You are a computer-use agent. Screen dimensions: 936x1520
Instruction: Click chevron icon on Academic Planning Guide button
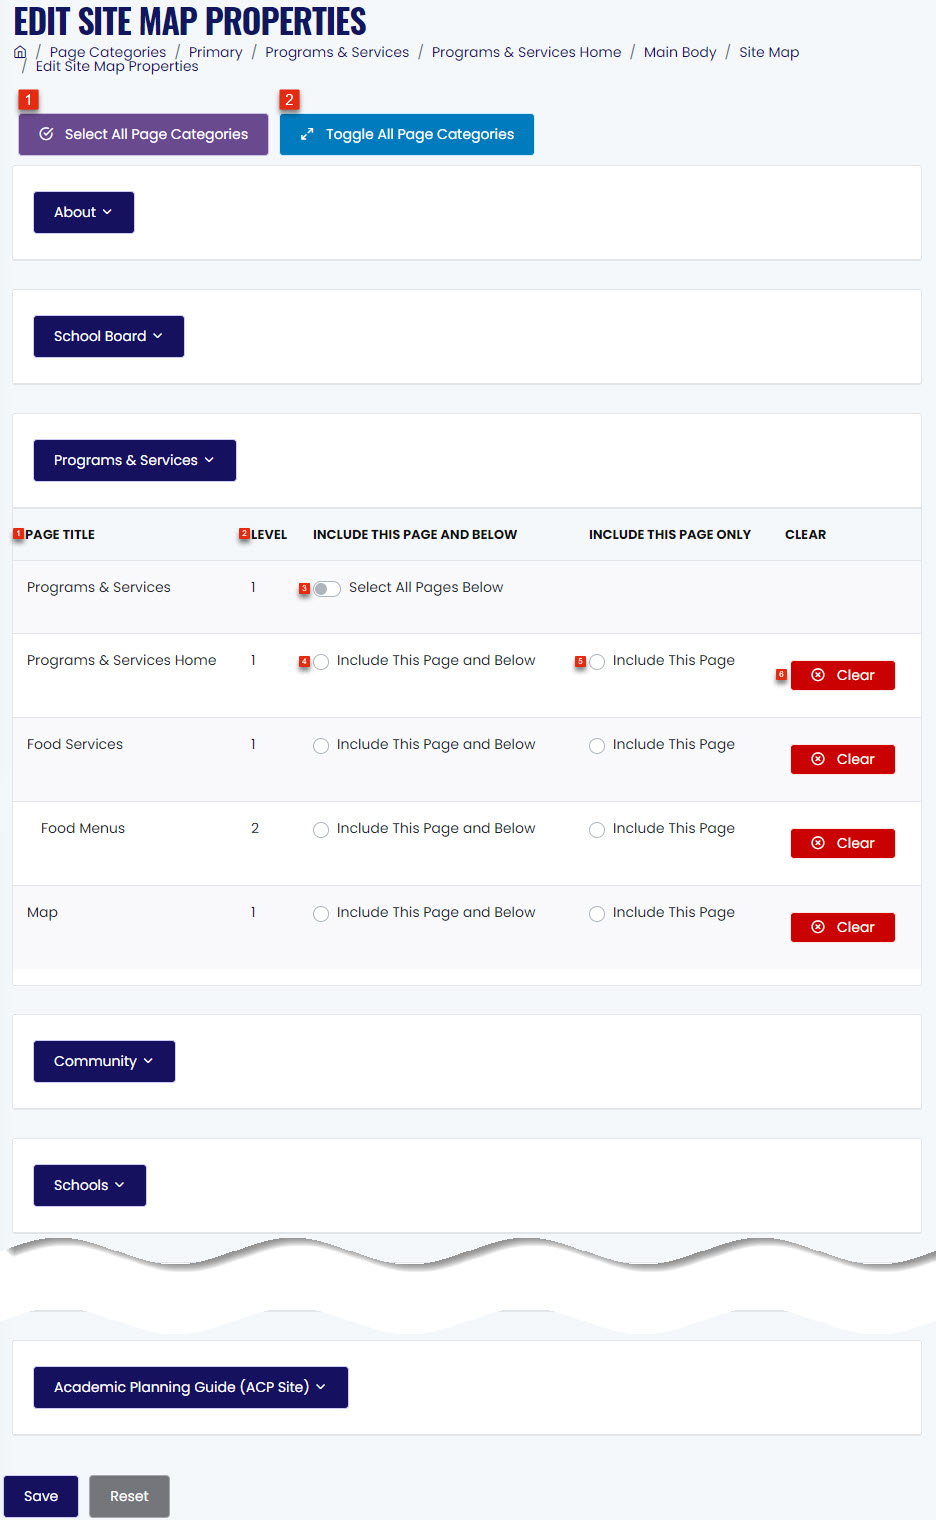pos(321,1387)
